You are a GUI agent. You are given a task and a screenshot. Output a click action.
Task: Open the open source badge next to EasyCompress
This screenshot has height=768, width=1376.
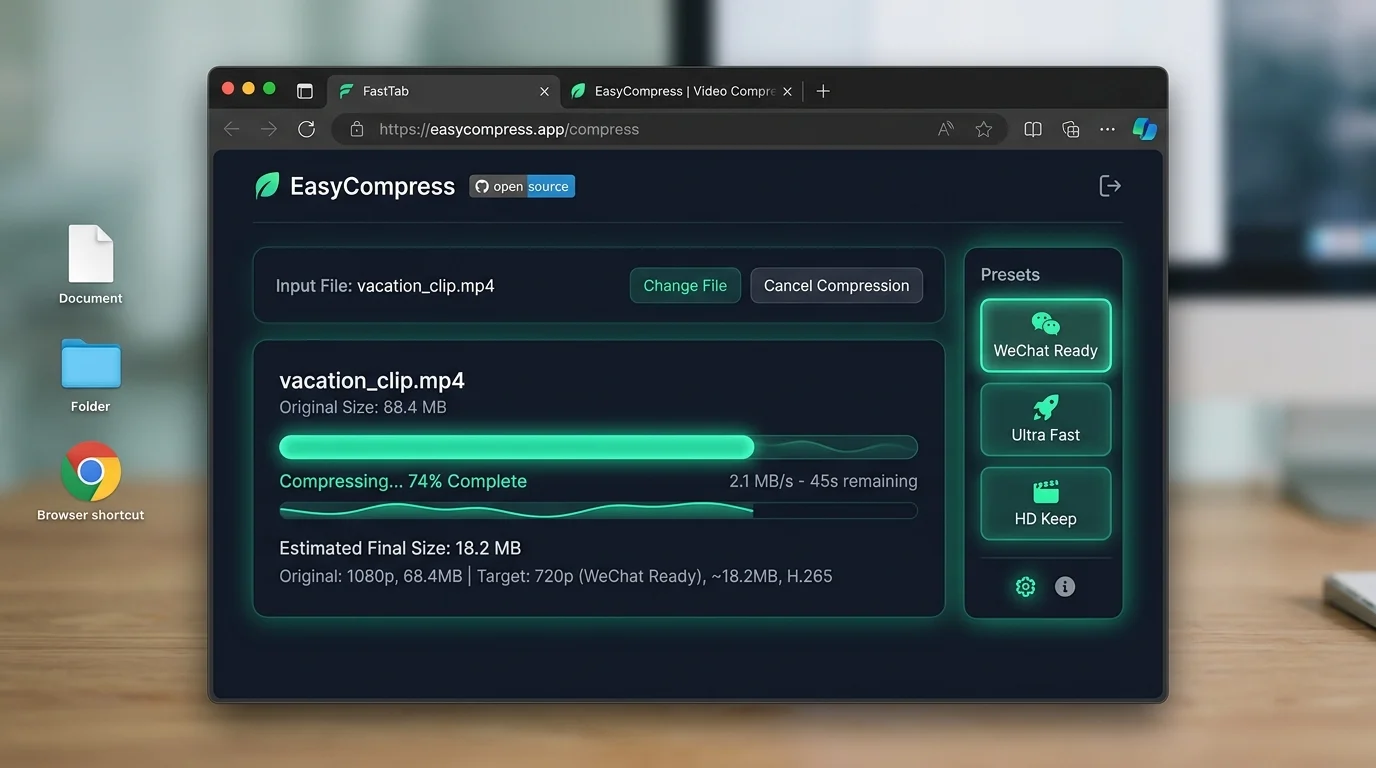tap(521, 186)
